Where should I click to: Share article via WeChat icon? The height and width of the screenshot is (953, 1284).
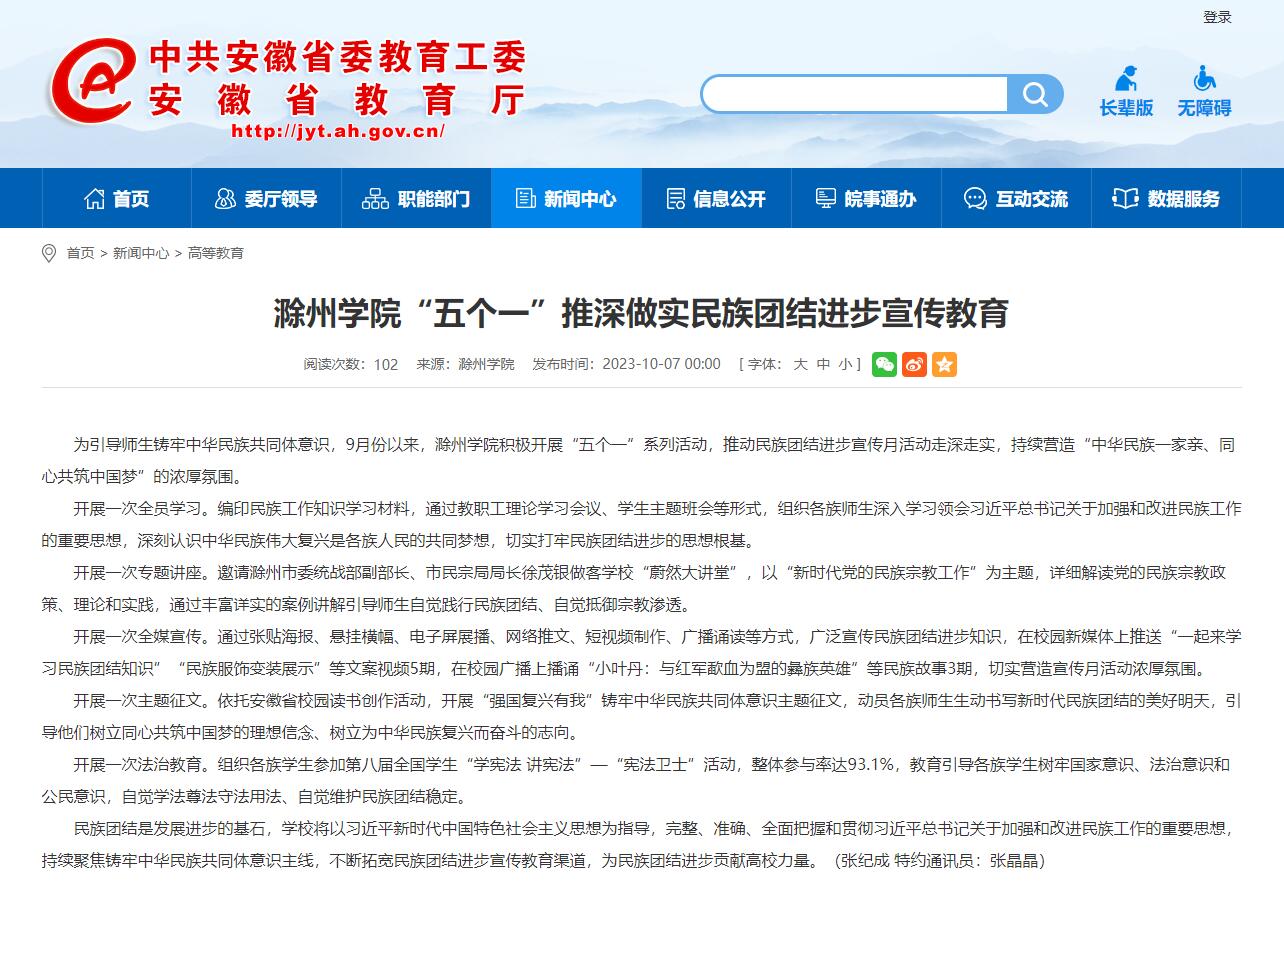pyautogui.click(x=884, y=364)
